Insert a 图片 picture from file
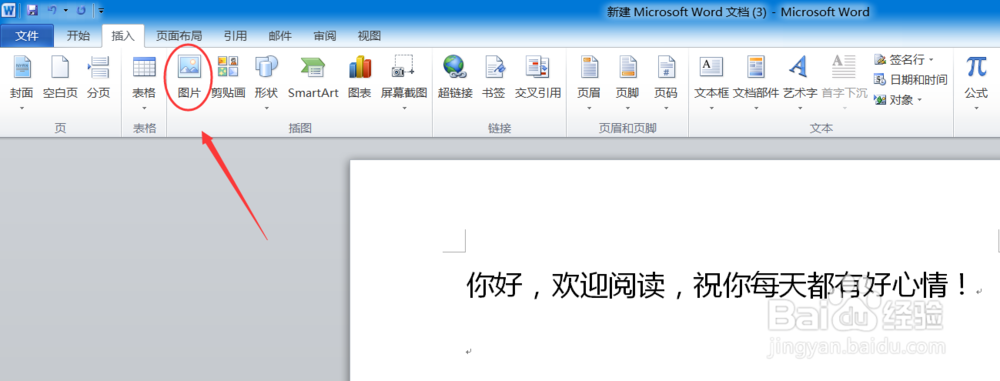This screenshot has width=1000, height=381. 189,78
